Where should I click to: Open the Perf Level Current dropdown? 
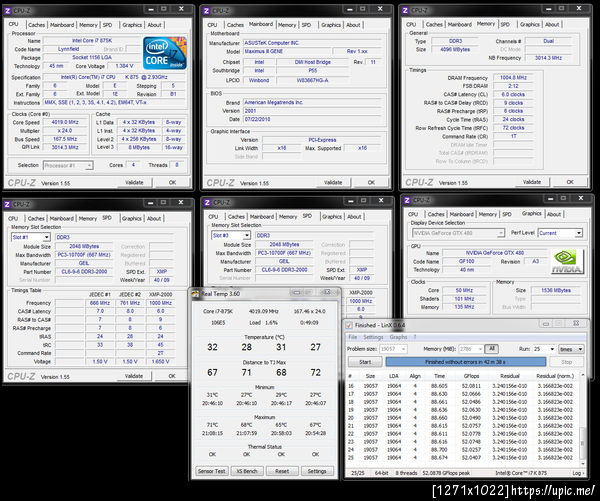[x=579, y=233]
